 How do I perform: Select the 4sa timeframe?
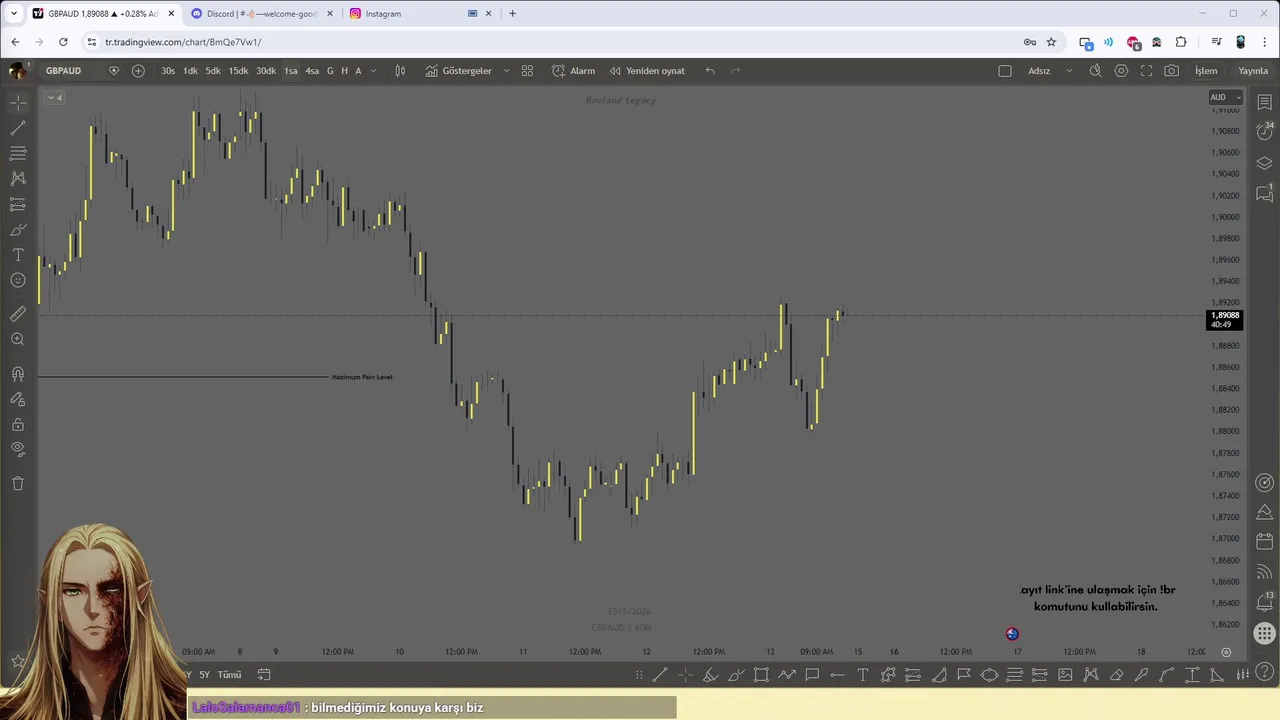[x=312, y=71]
